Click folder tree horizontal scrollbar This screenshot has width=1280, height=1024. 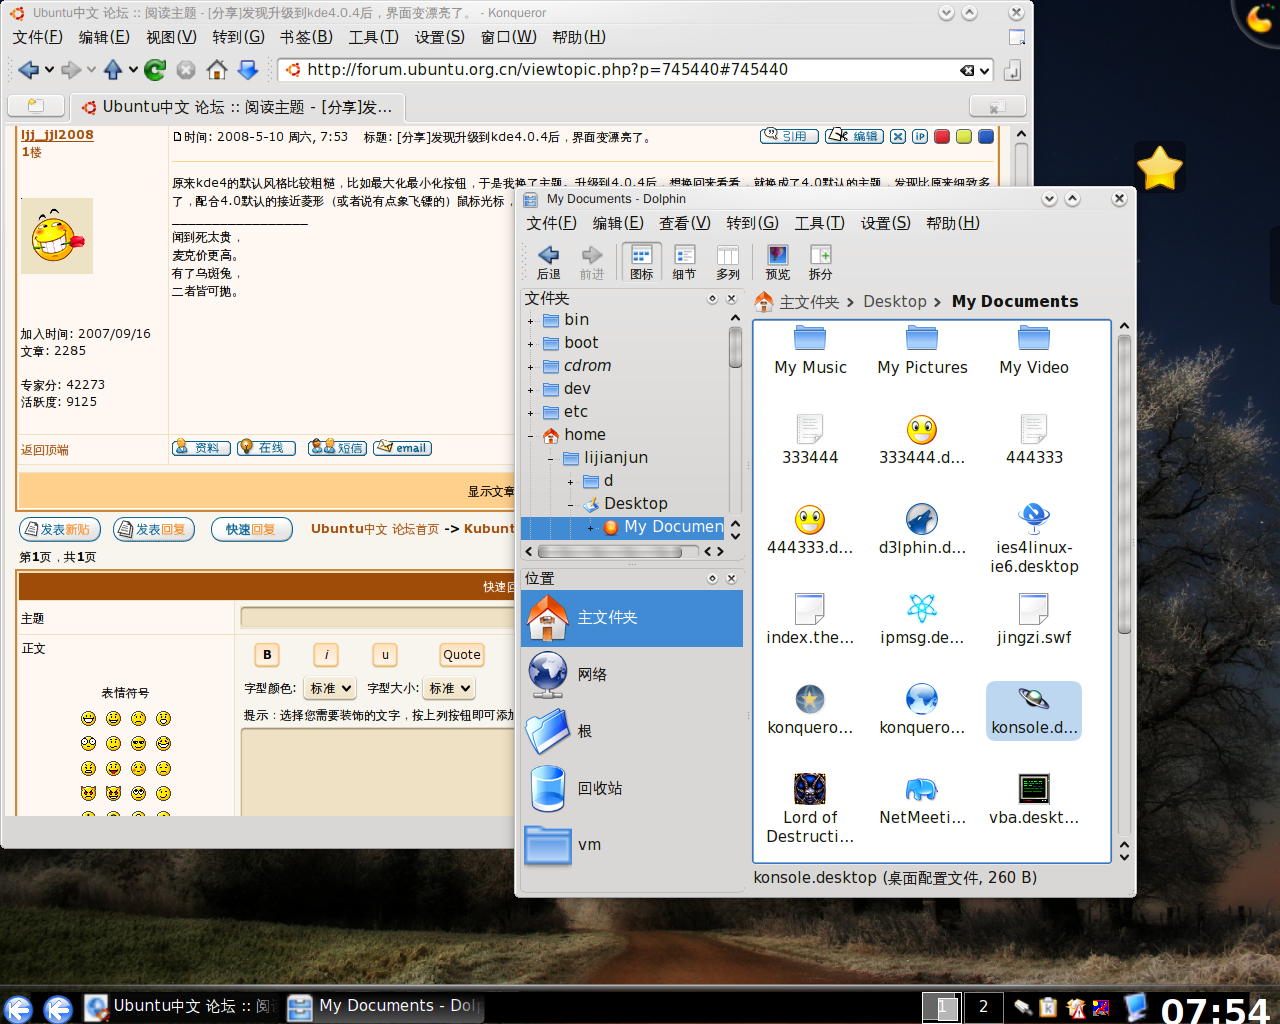click(610, 551)
